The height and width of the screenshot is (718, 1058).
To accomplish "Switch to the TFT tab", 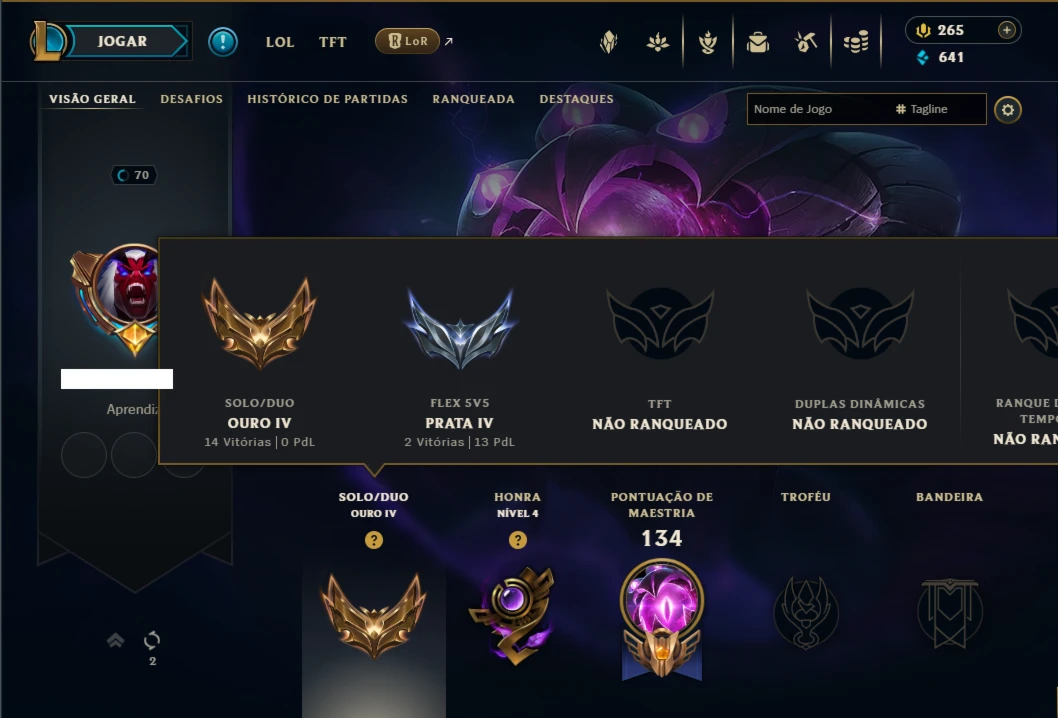I will coord(333,42).
